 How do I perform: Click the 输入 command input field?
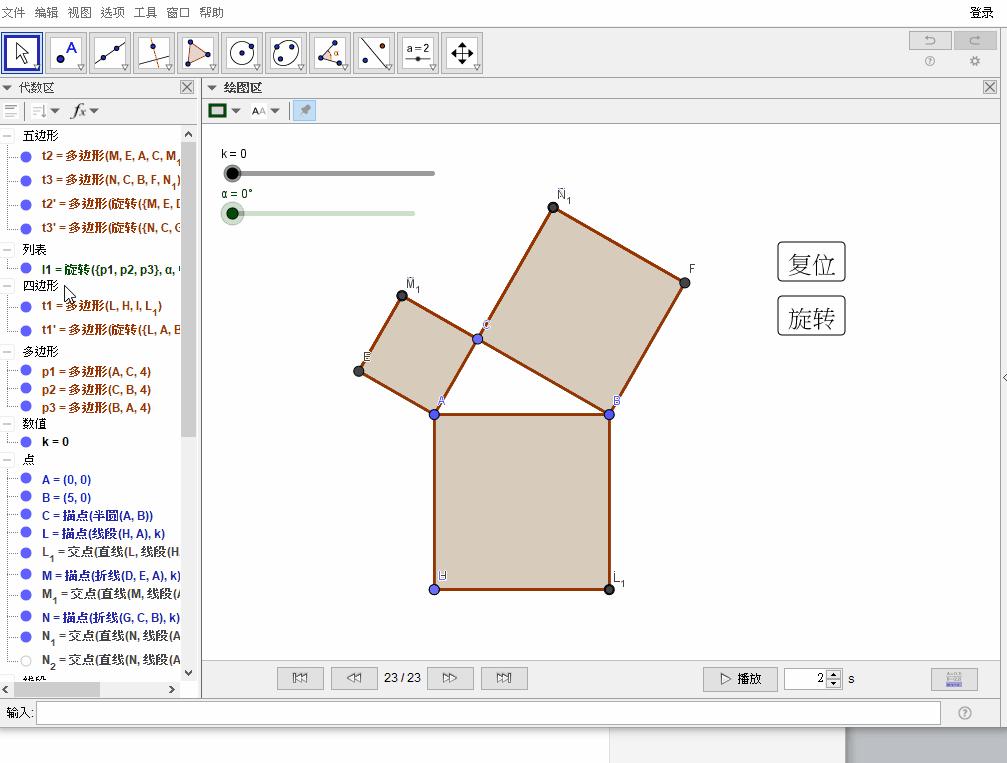coord(488,713)
